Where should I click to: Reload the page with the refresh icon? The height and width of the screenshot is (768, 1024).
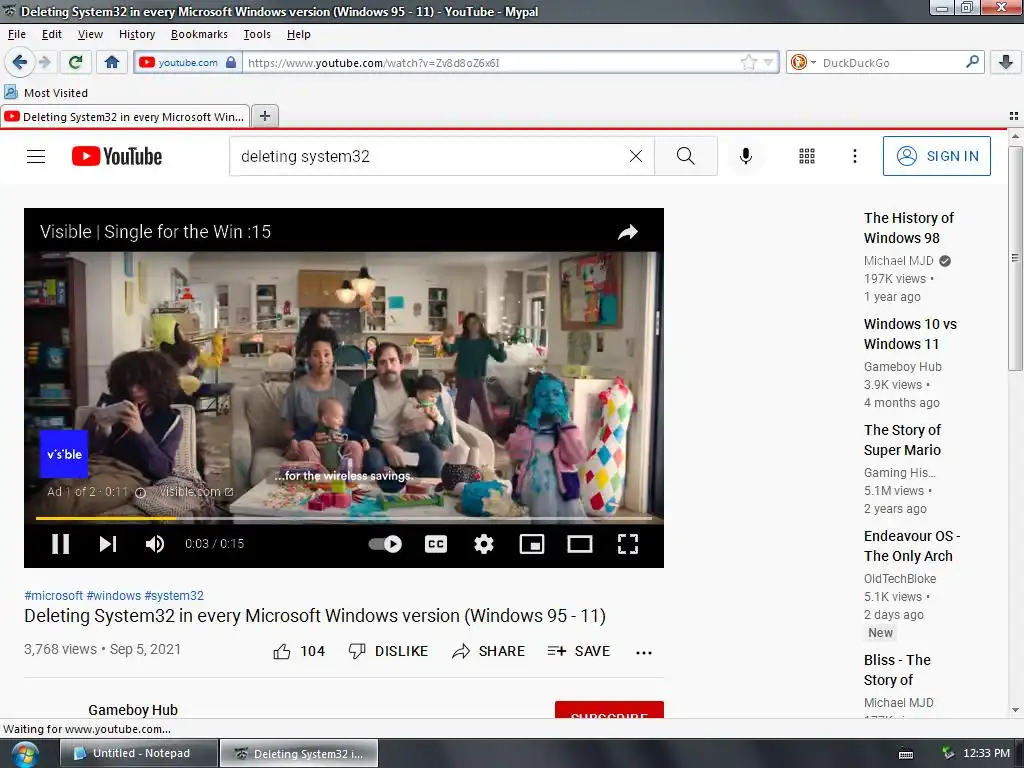[x=75, y=63]
